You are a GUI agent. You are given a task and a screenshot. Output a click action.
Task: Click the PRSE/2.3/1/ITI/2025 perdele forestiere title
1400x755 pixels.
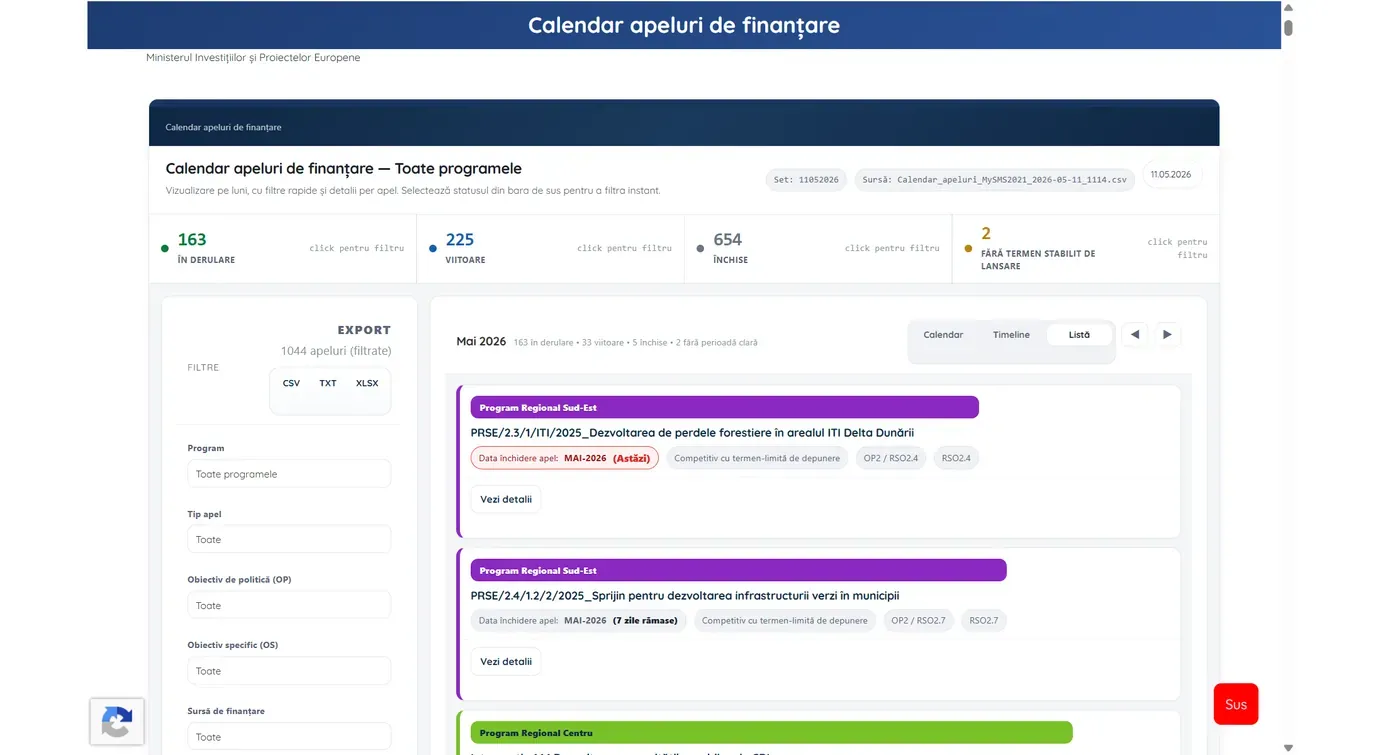click(x=692, y=433)
